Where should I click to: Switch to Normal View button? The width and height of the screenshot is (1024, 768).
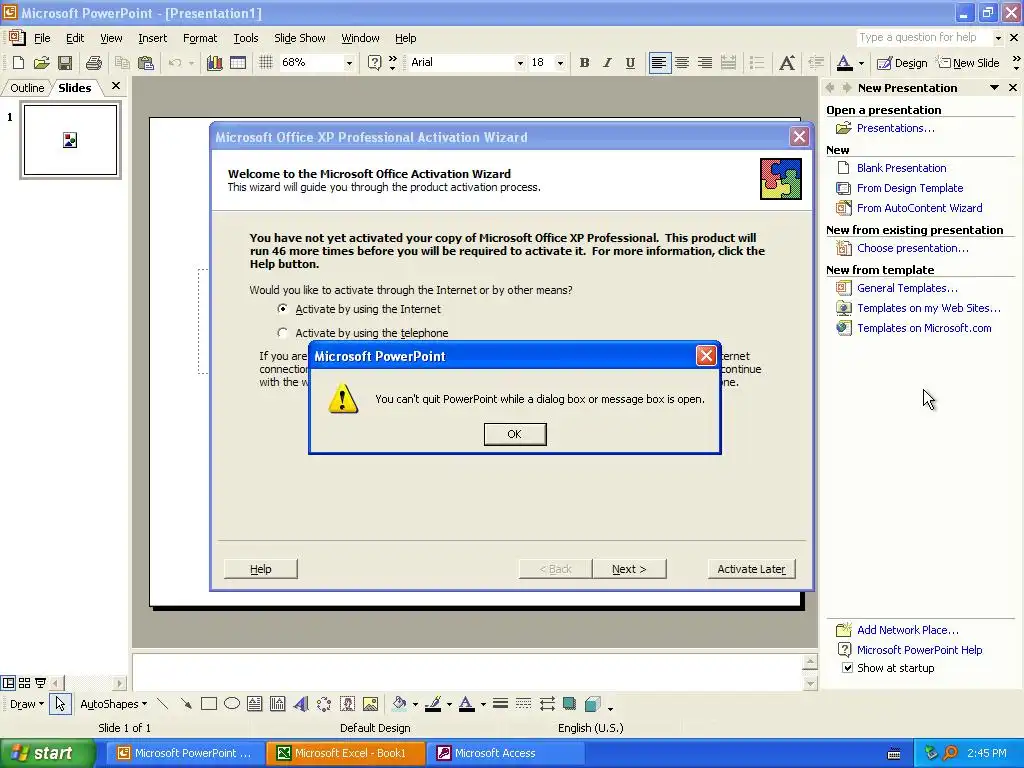(x=8, y=683)
